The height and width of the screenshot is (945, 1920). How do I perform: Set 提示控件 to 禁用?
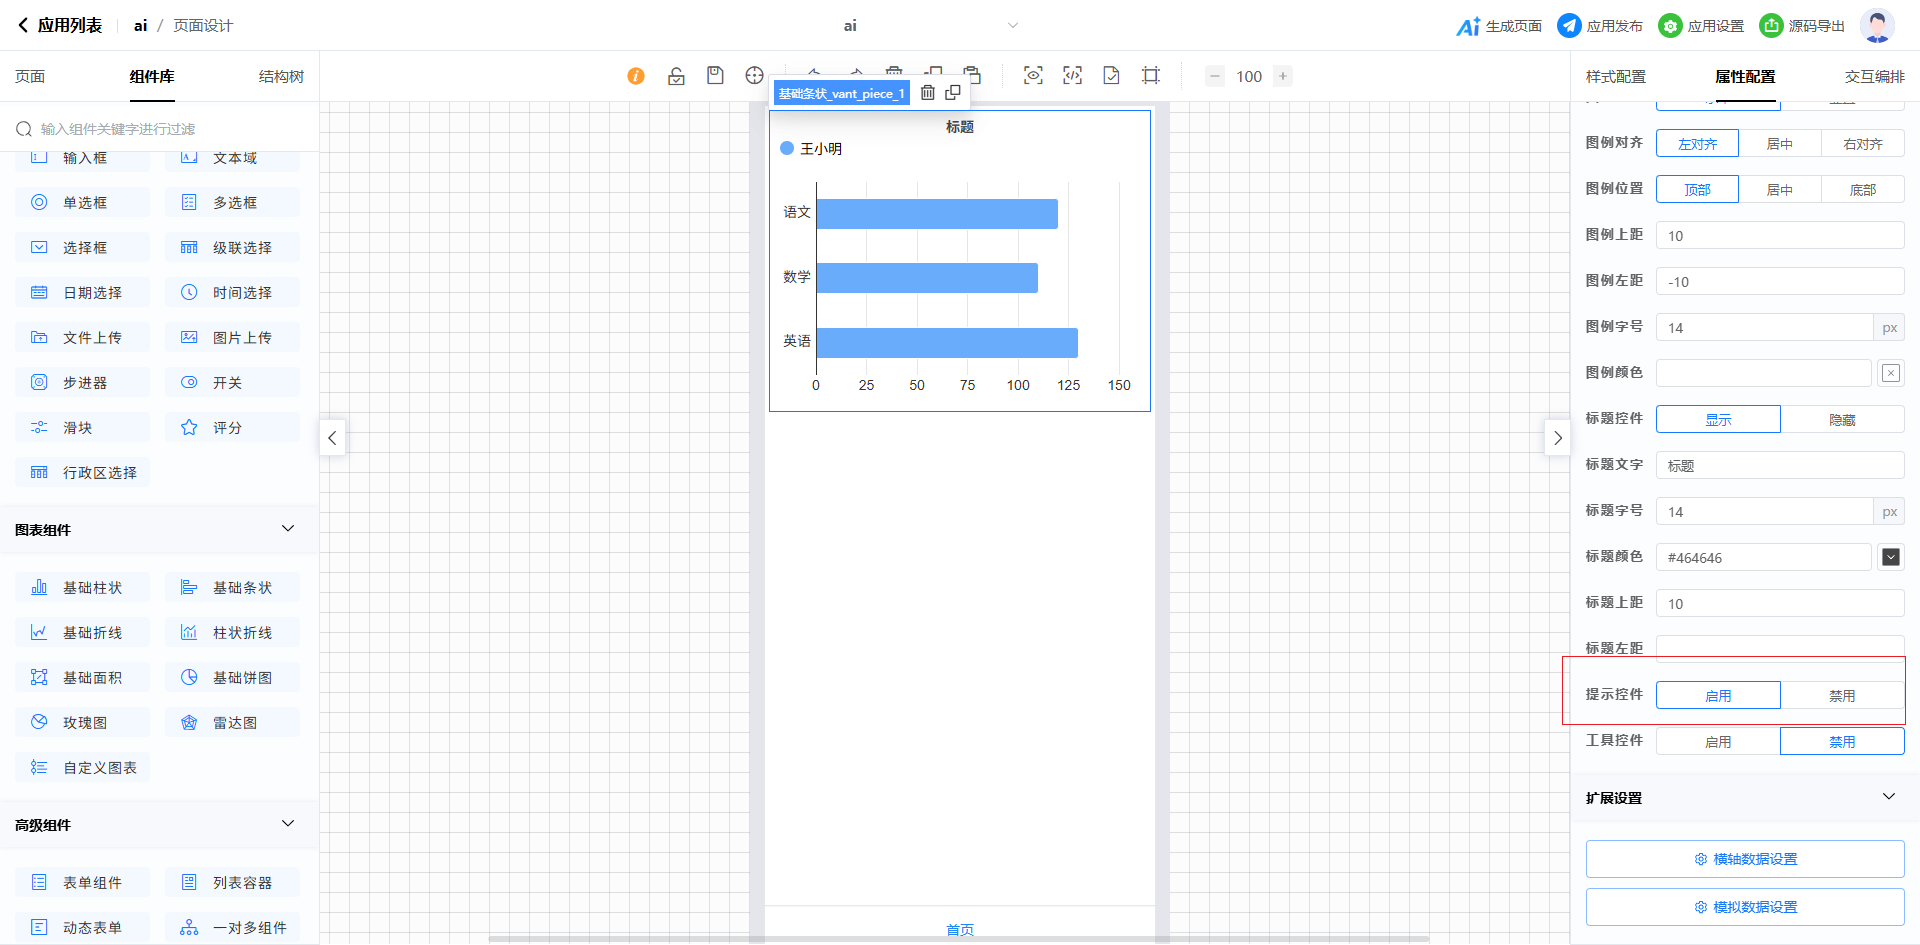point(1842,696)
